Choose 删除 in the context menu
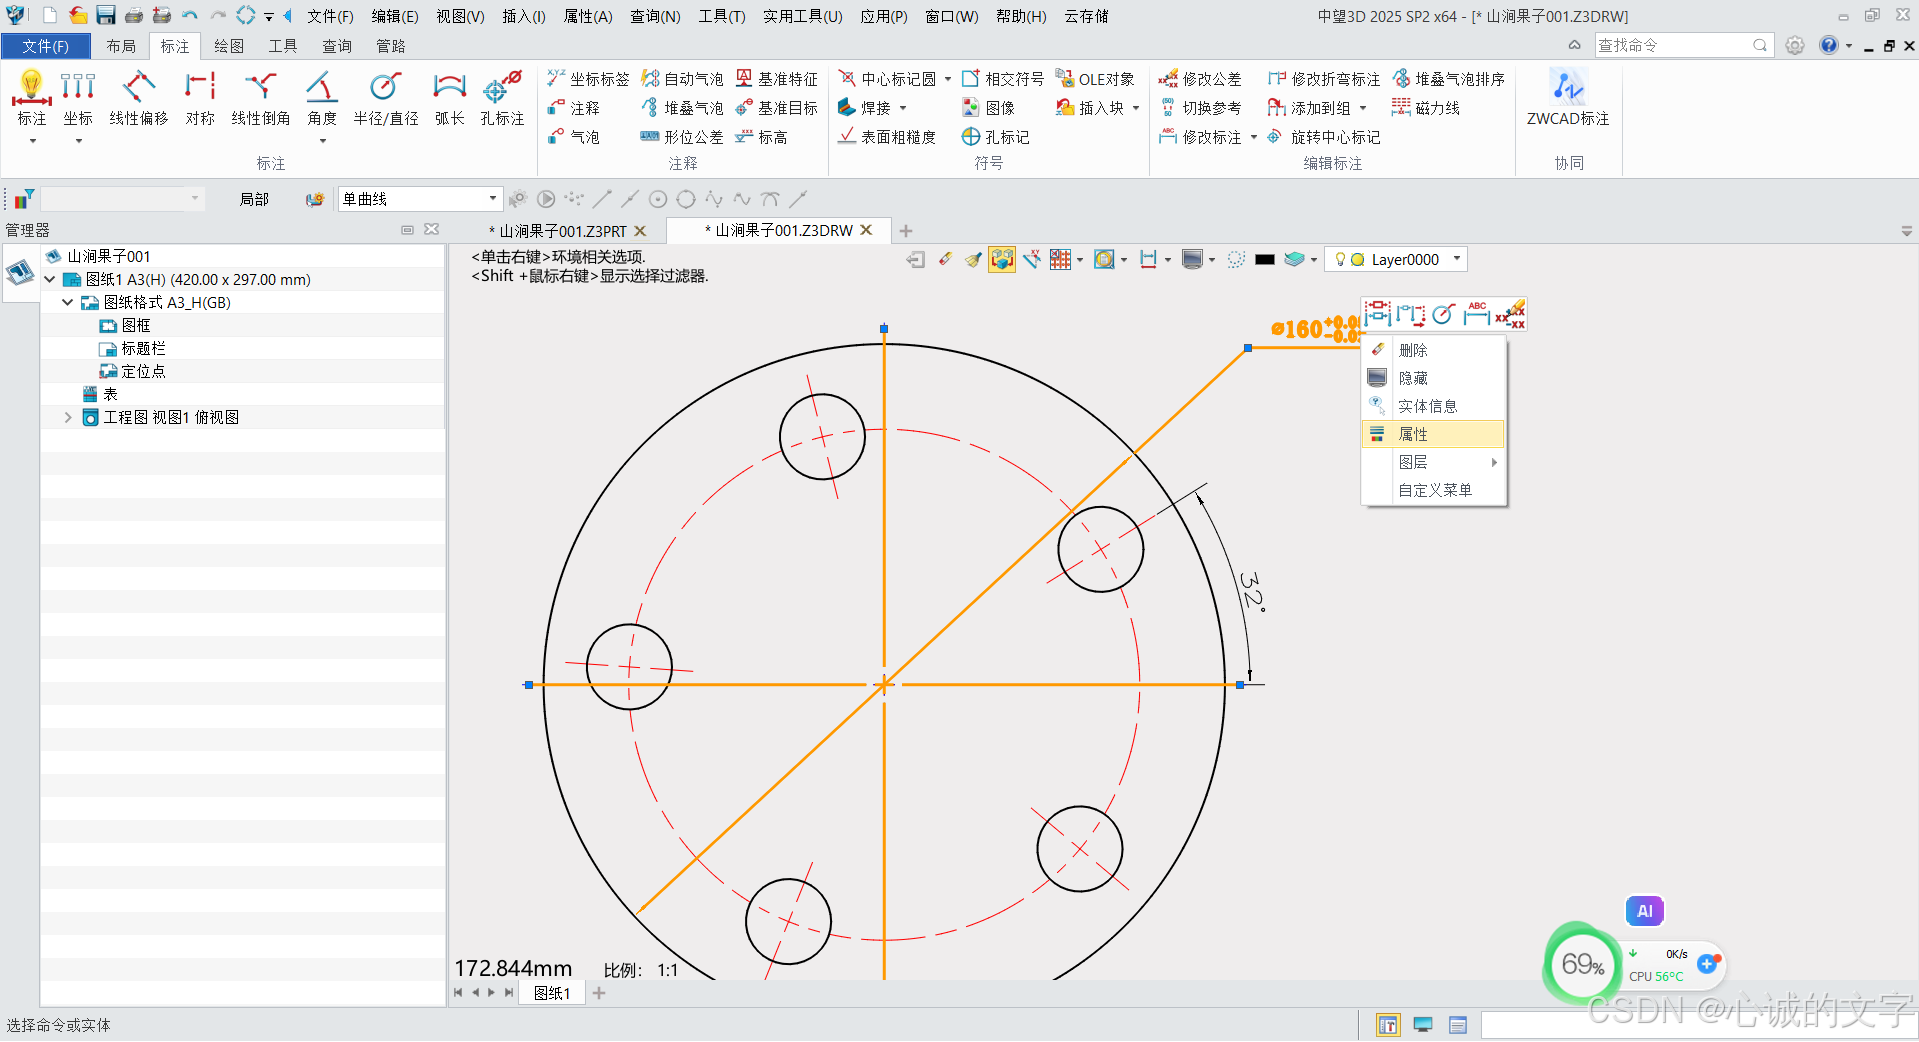Screen dimensions: 1919x1042 pyautogui.click(x=1433, y=350)
